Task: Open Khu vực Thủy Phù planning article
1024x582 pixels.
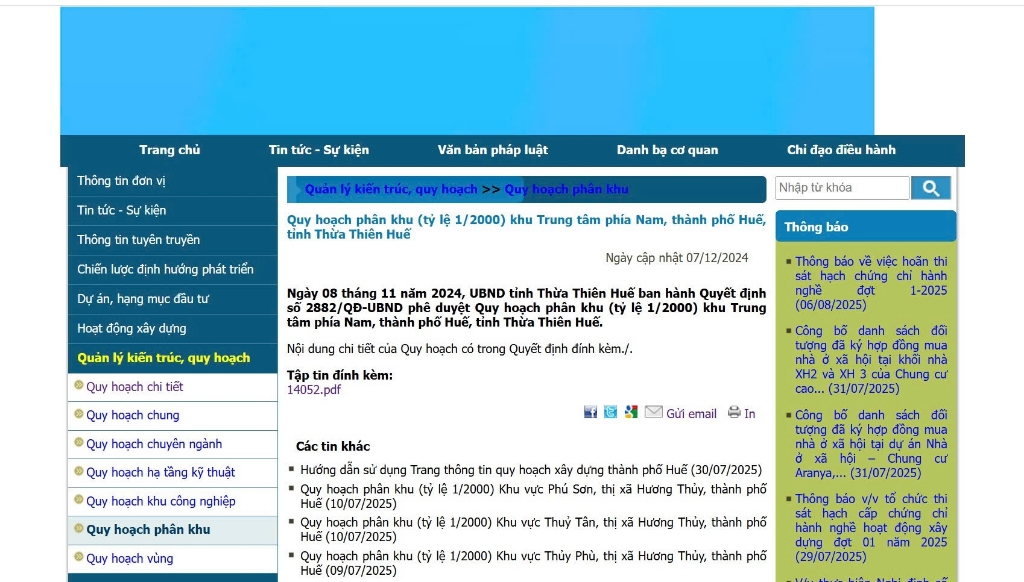Action: tap(533, 563)
